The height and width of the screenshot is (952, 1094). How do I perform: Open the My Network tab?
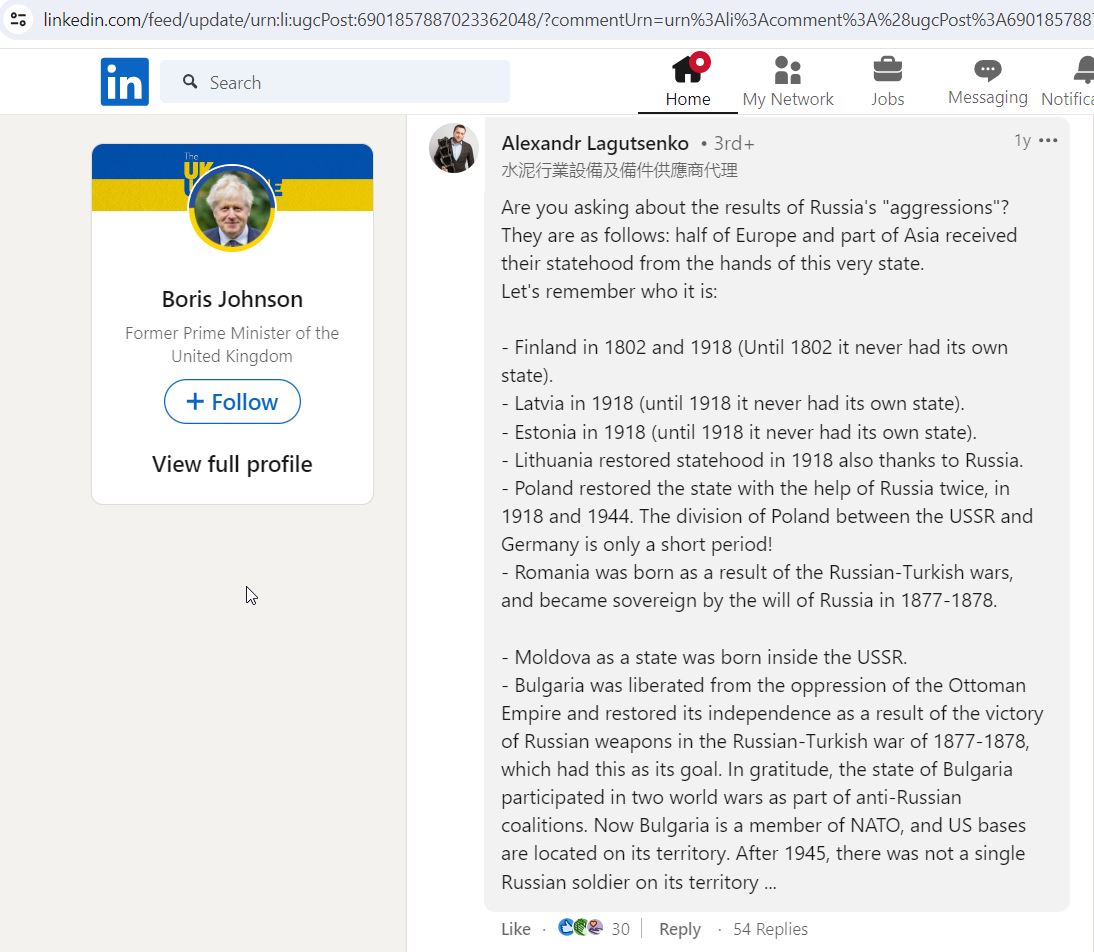point(788,81)
